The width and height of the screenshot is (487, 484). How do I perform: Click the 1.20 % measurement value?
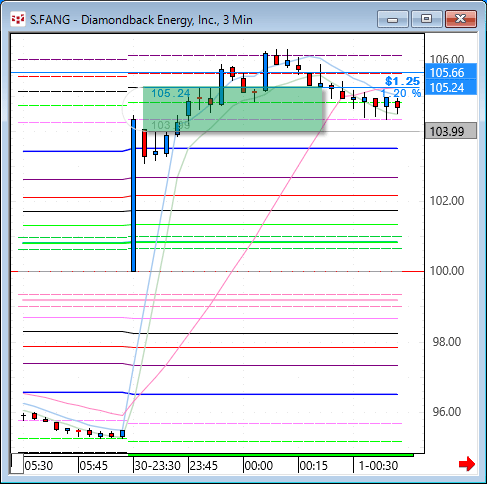(401, 93)
